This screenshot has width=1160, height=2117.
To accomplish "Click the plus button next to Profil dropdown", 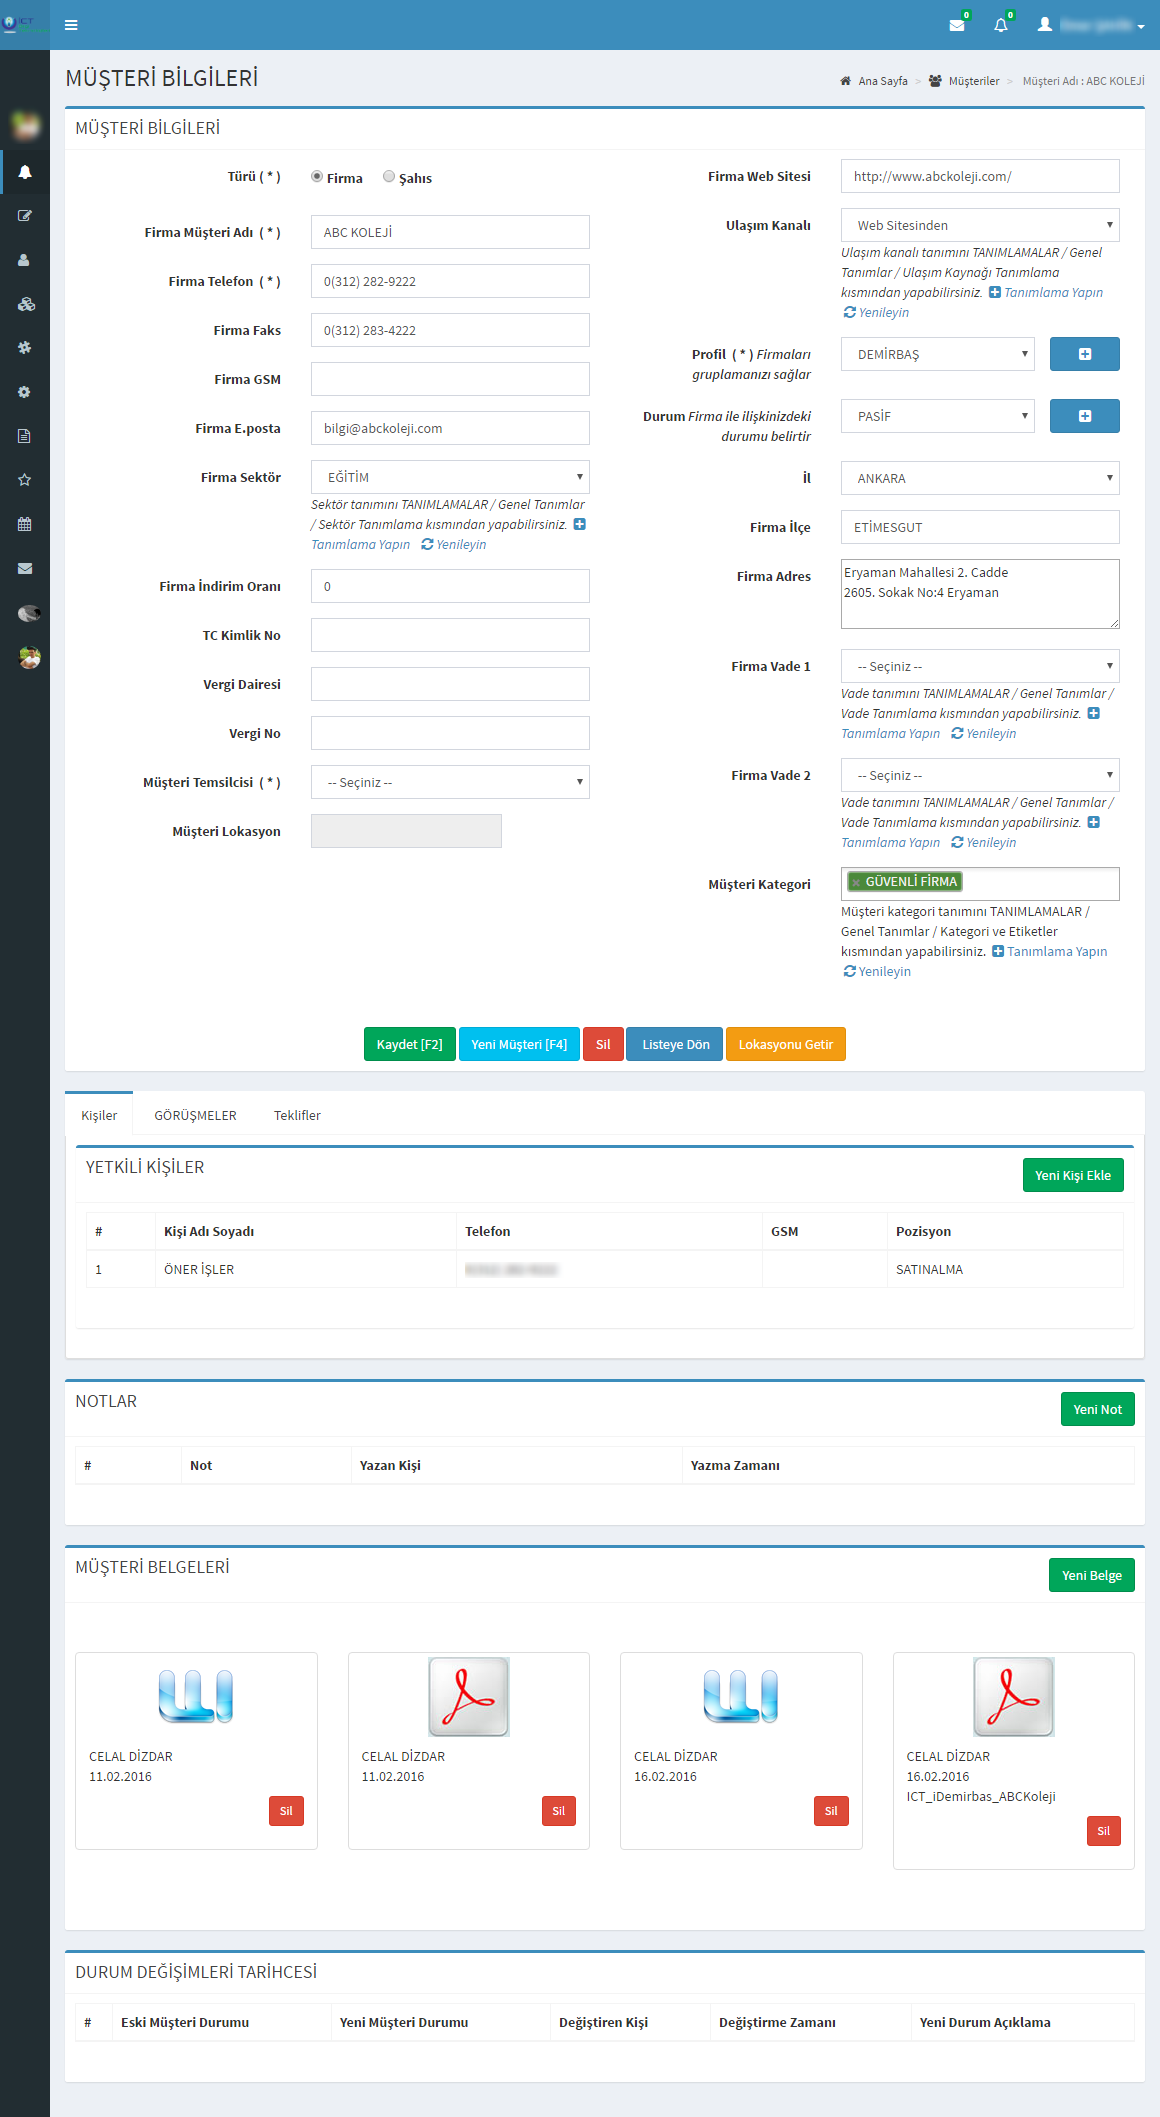I will [1084, 354].
